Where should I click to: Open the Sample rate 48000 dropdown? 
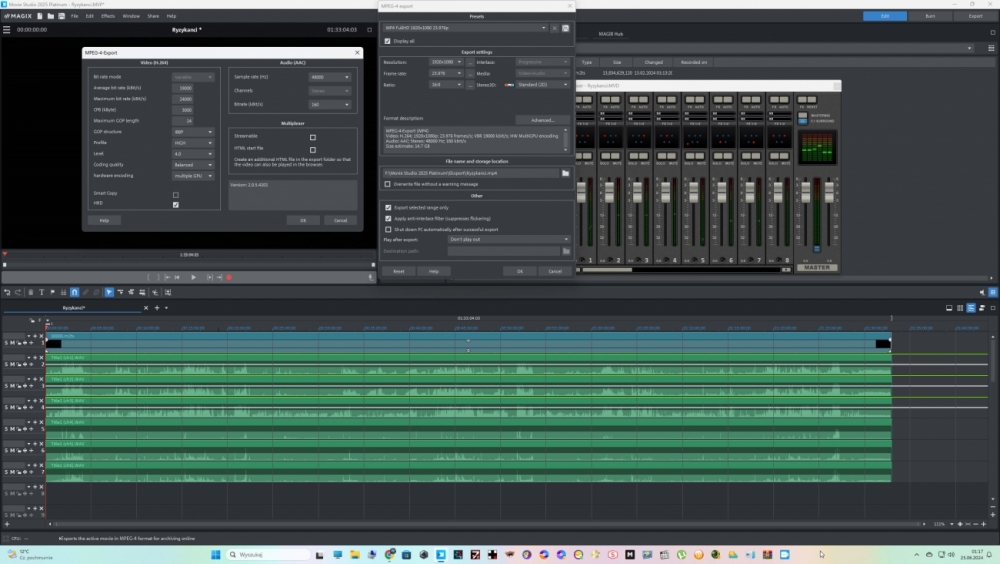330,77
